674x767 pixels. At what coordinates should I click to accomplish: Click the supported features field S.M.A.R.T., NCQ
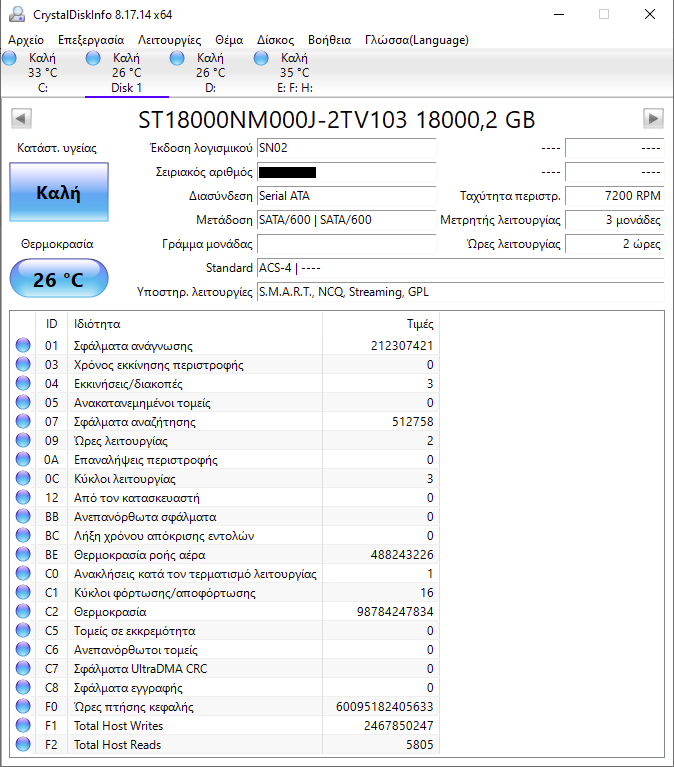click(460, 292)
